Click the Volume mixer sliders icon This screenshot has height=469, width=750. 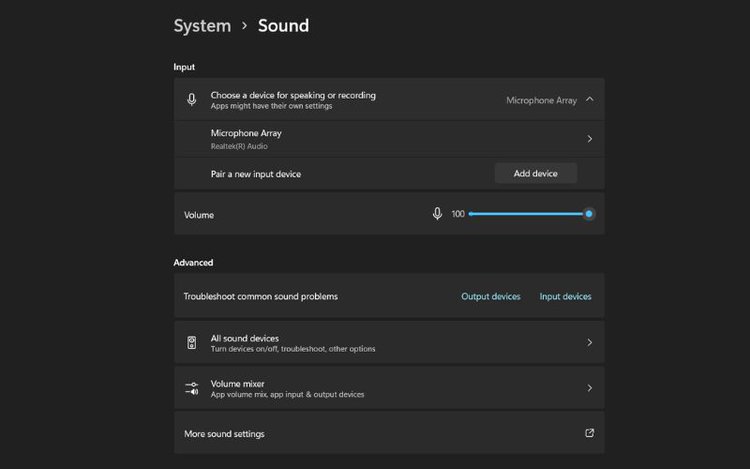(x=192, y=388)
